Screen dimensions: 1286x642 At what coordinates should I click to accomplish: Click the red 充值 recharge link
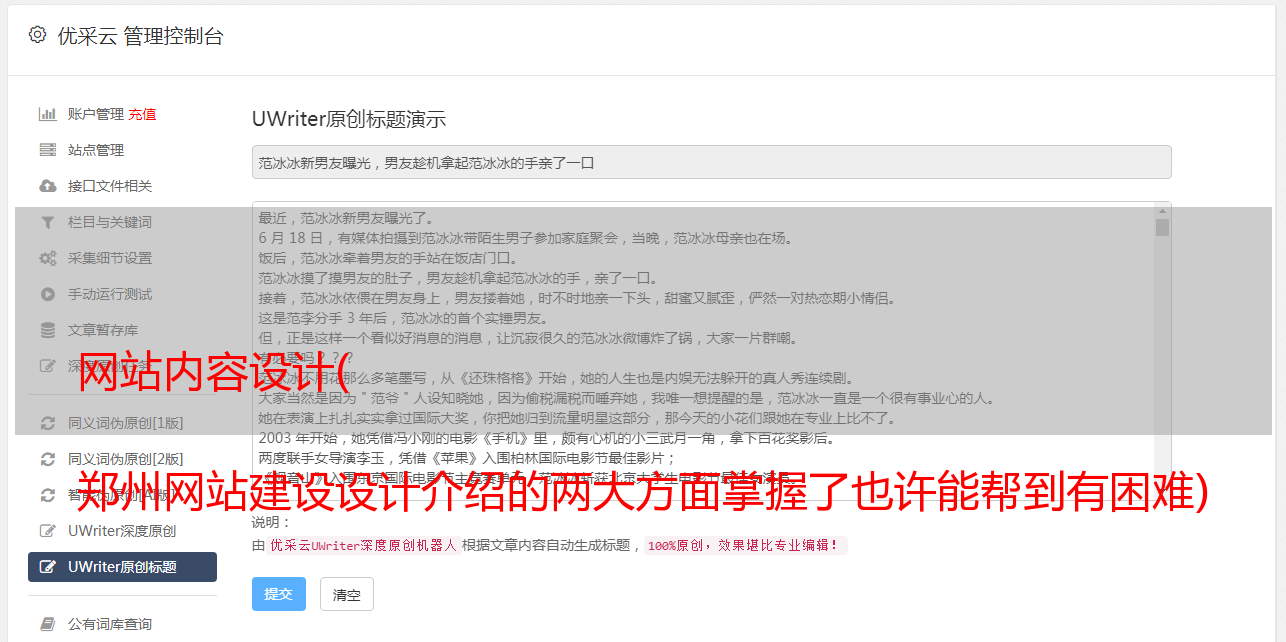click(142, 114)
